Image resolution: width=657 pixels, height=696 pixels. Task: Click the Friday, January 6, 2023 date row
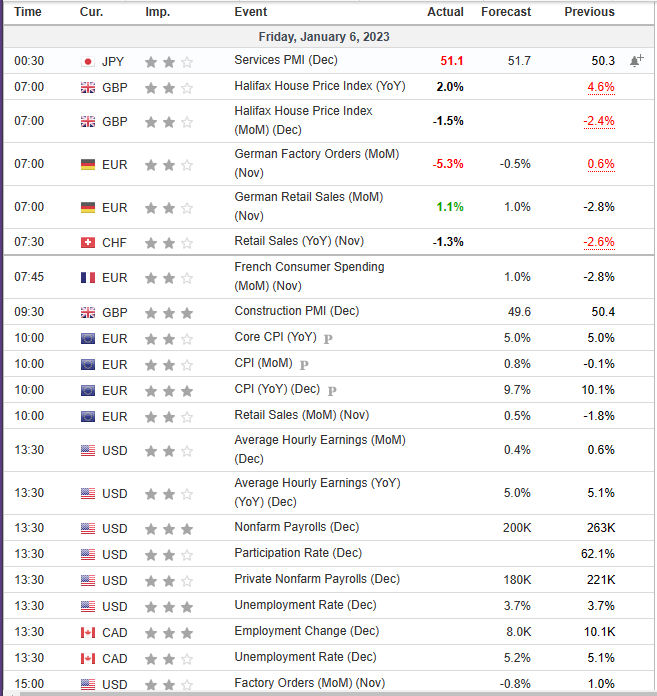pyautogui.click(x=324, y=37)
